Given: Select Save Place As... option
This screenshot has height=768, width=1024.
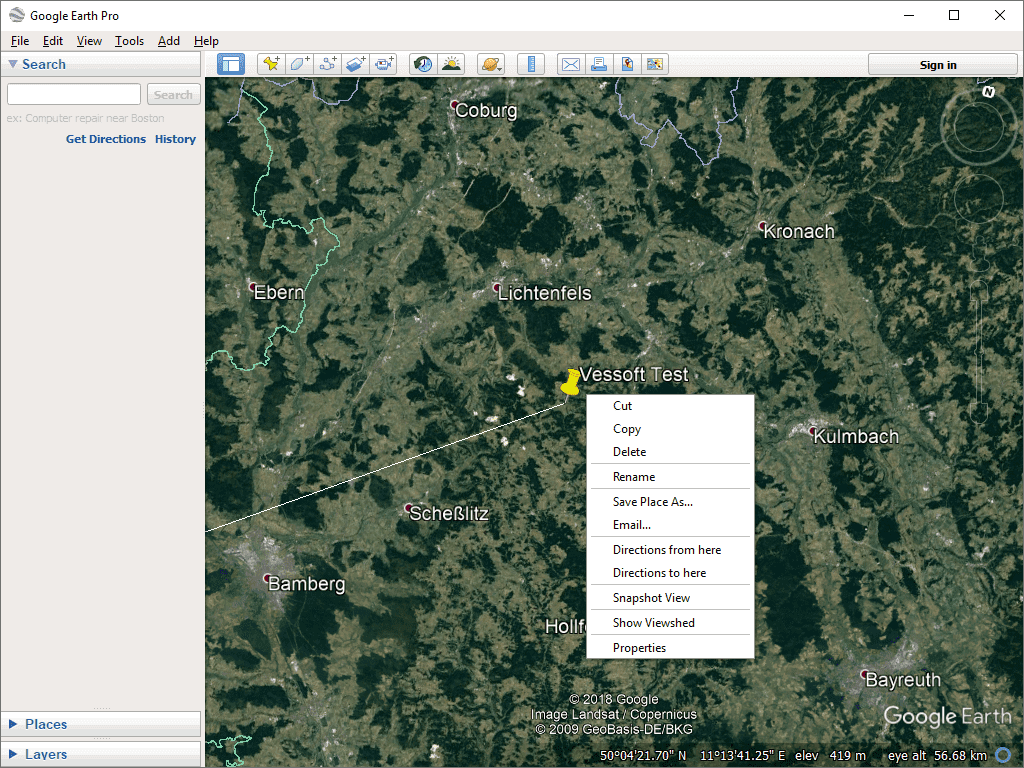Looking at the screenshot, I should [670, 502].
